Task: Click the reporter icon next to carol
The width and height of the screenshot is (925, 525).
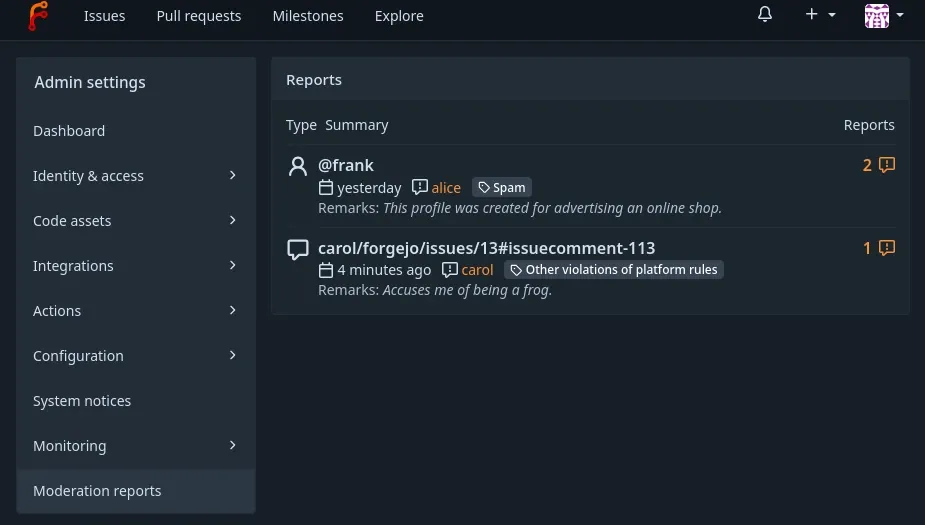Action: [450, 270]
